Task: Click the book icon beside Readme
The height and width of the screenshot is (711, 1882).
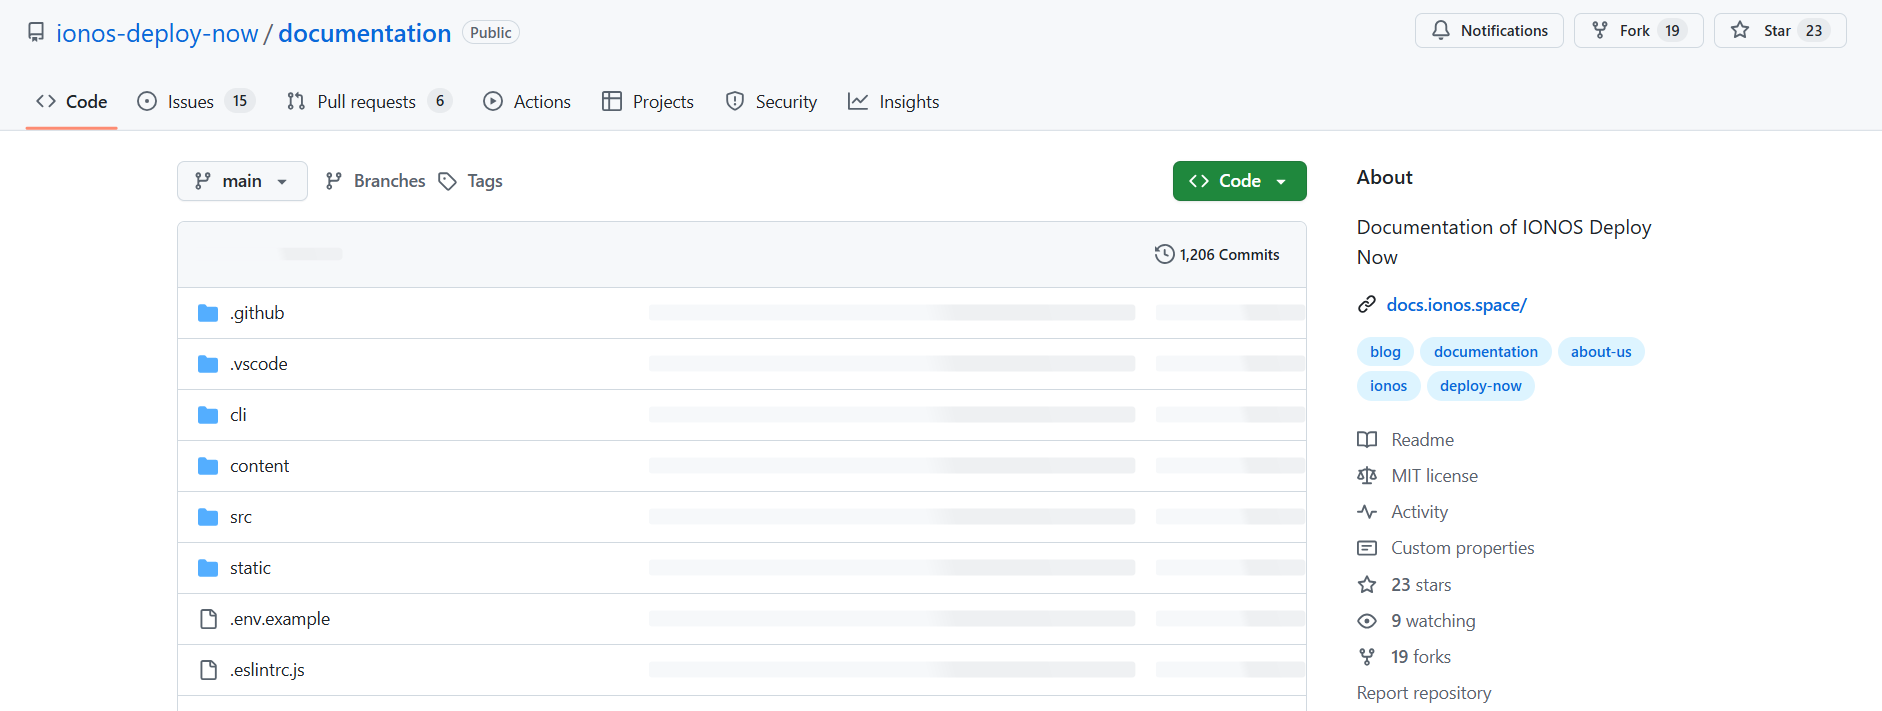Action: pos(1367,440)
